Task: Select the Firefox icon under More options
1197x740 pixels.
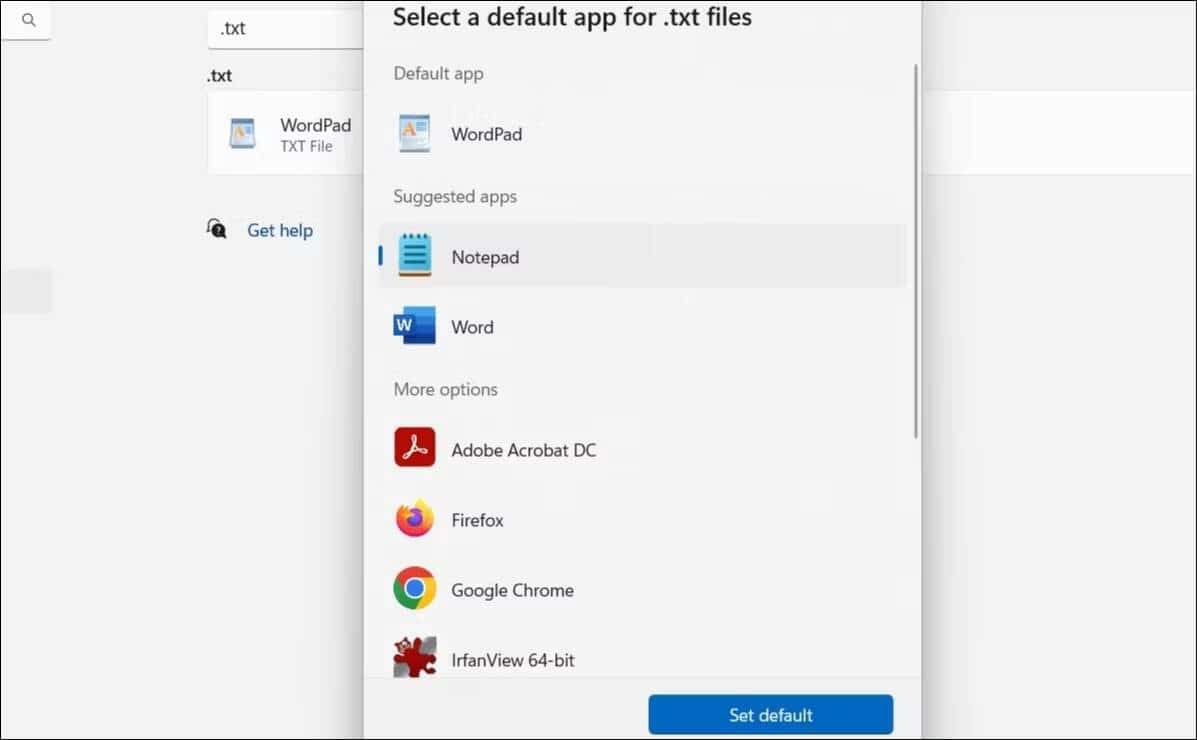Action: tap(414, 519)
